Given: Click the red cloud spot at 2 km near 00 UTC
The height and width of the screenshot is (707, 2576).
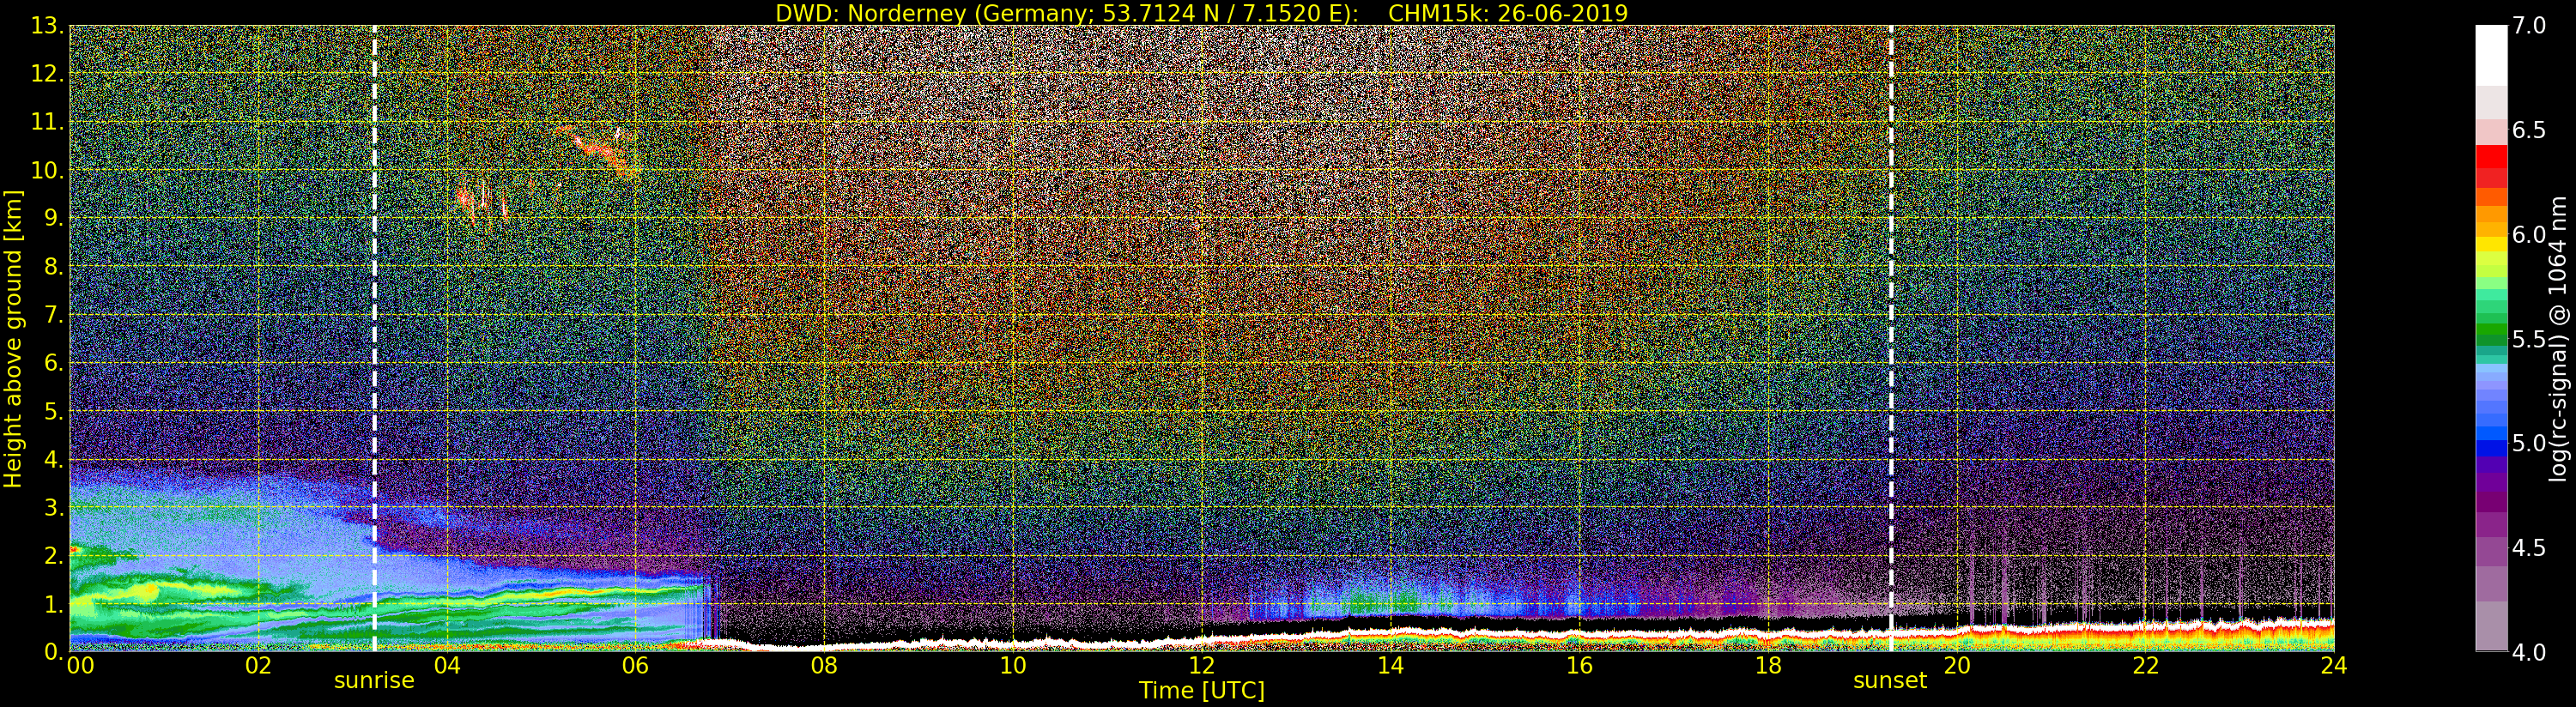Looking at the screenshot, I should click(75, 549).
